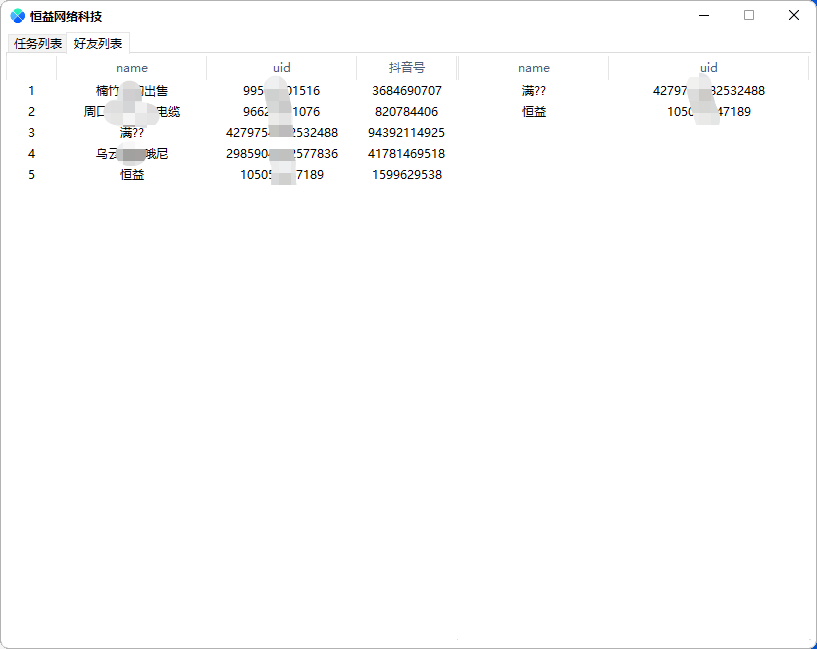Click 抖音号 cell 820784406

click(406, 111)
